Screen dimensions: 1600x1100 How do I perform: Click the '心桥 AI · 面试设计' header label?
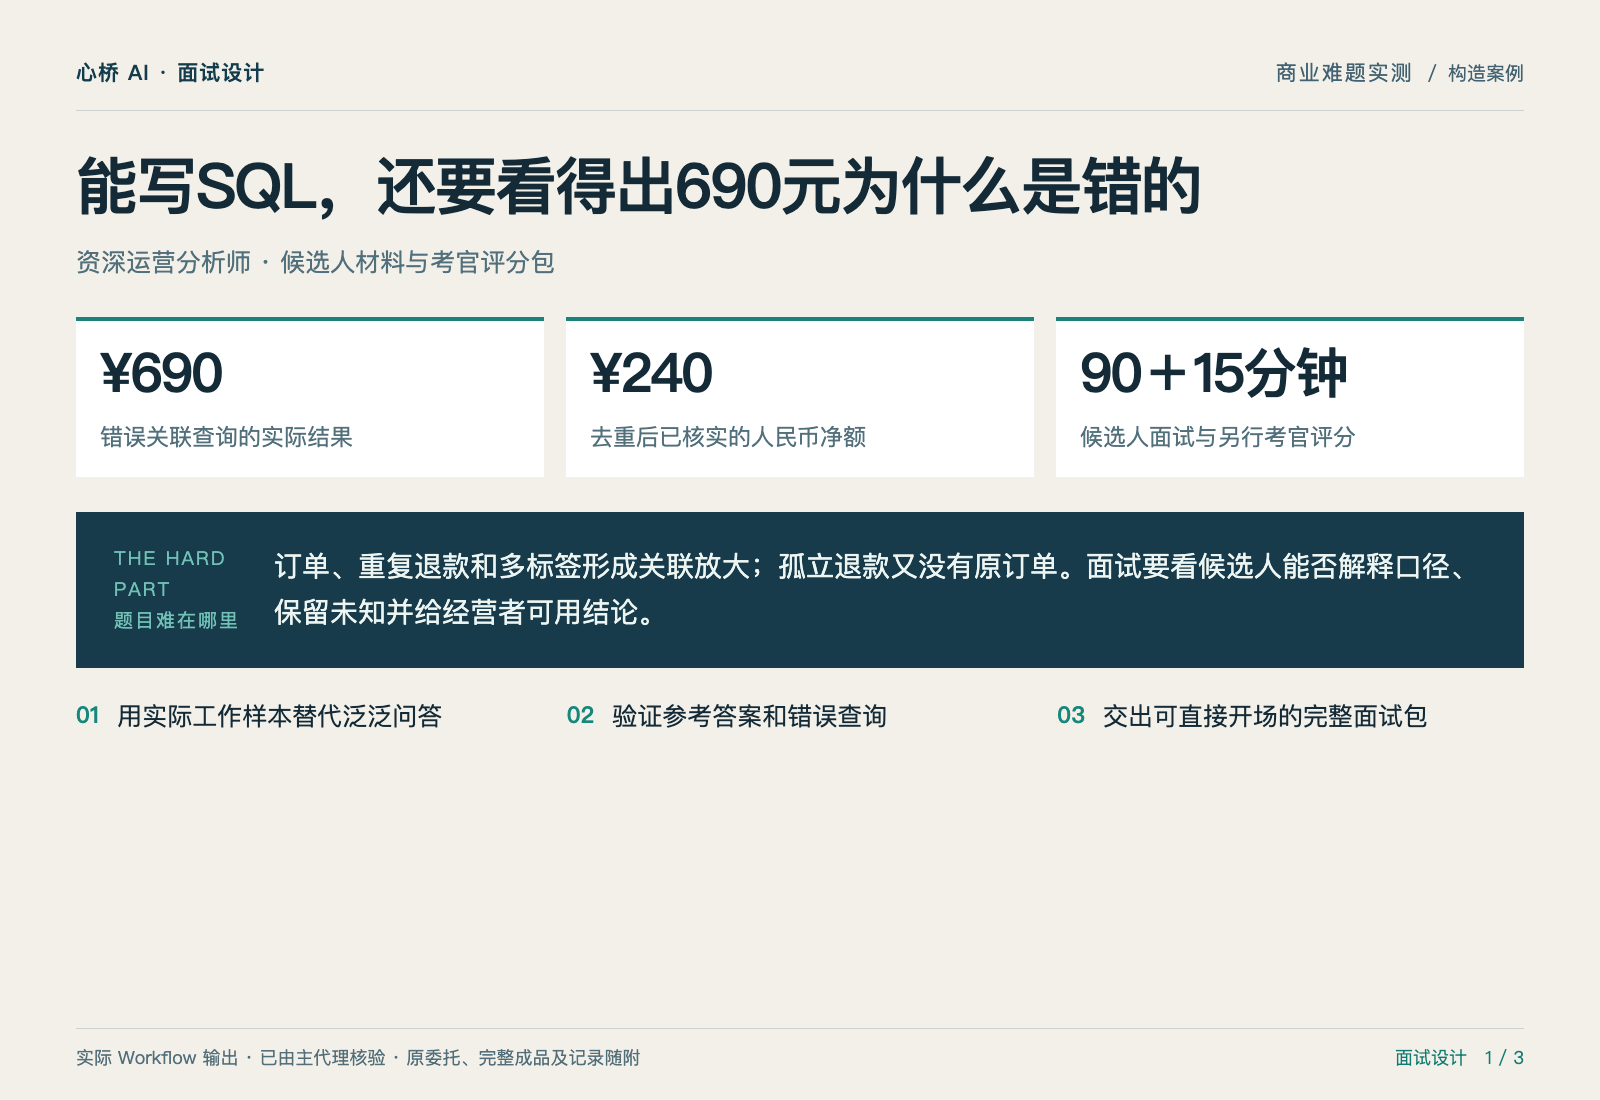[170, 73]
